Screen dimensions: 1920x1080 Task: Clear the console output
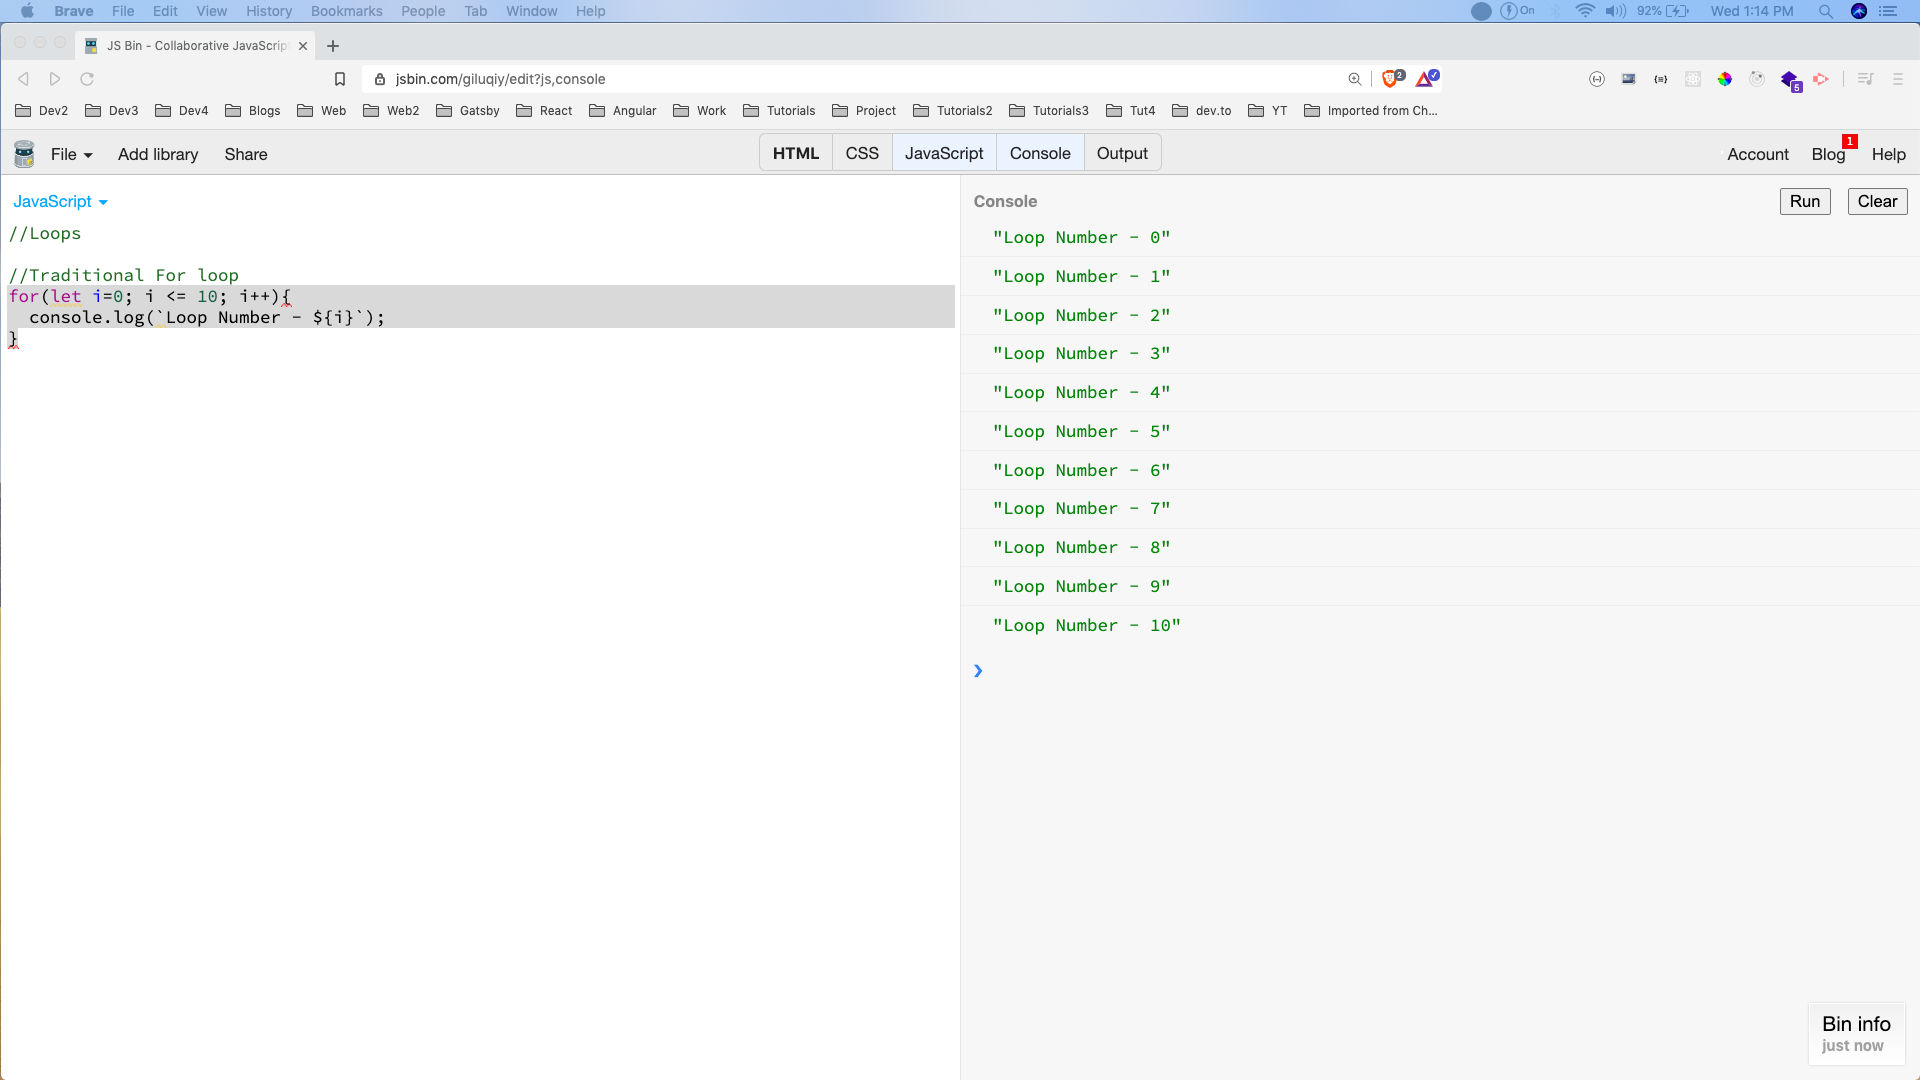(1877, 201)
